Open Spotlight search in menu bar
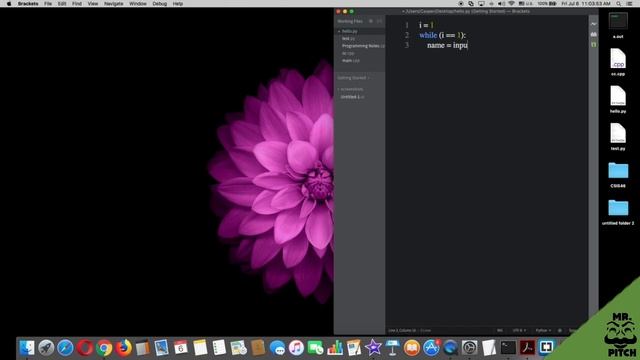Viewport: 640px width, 360px height. [x=619, y=4]
